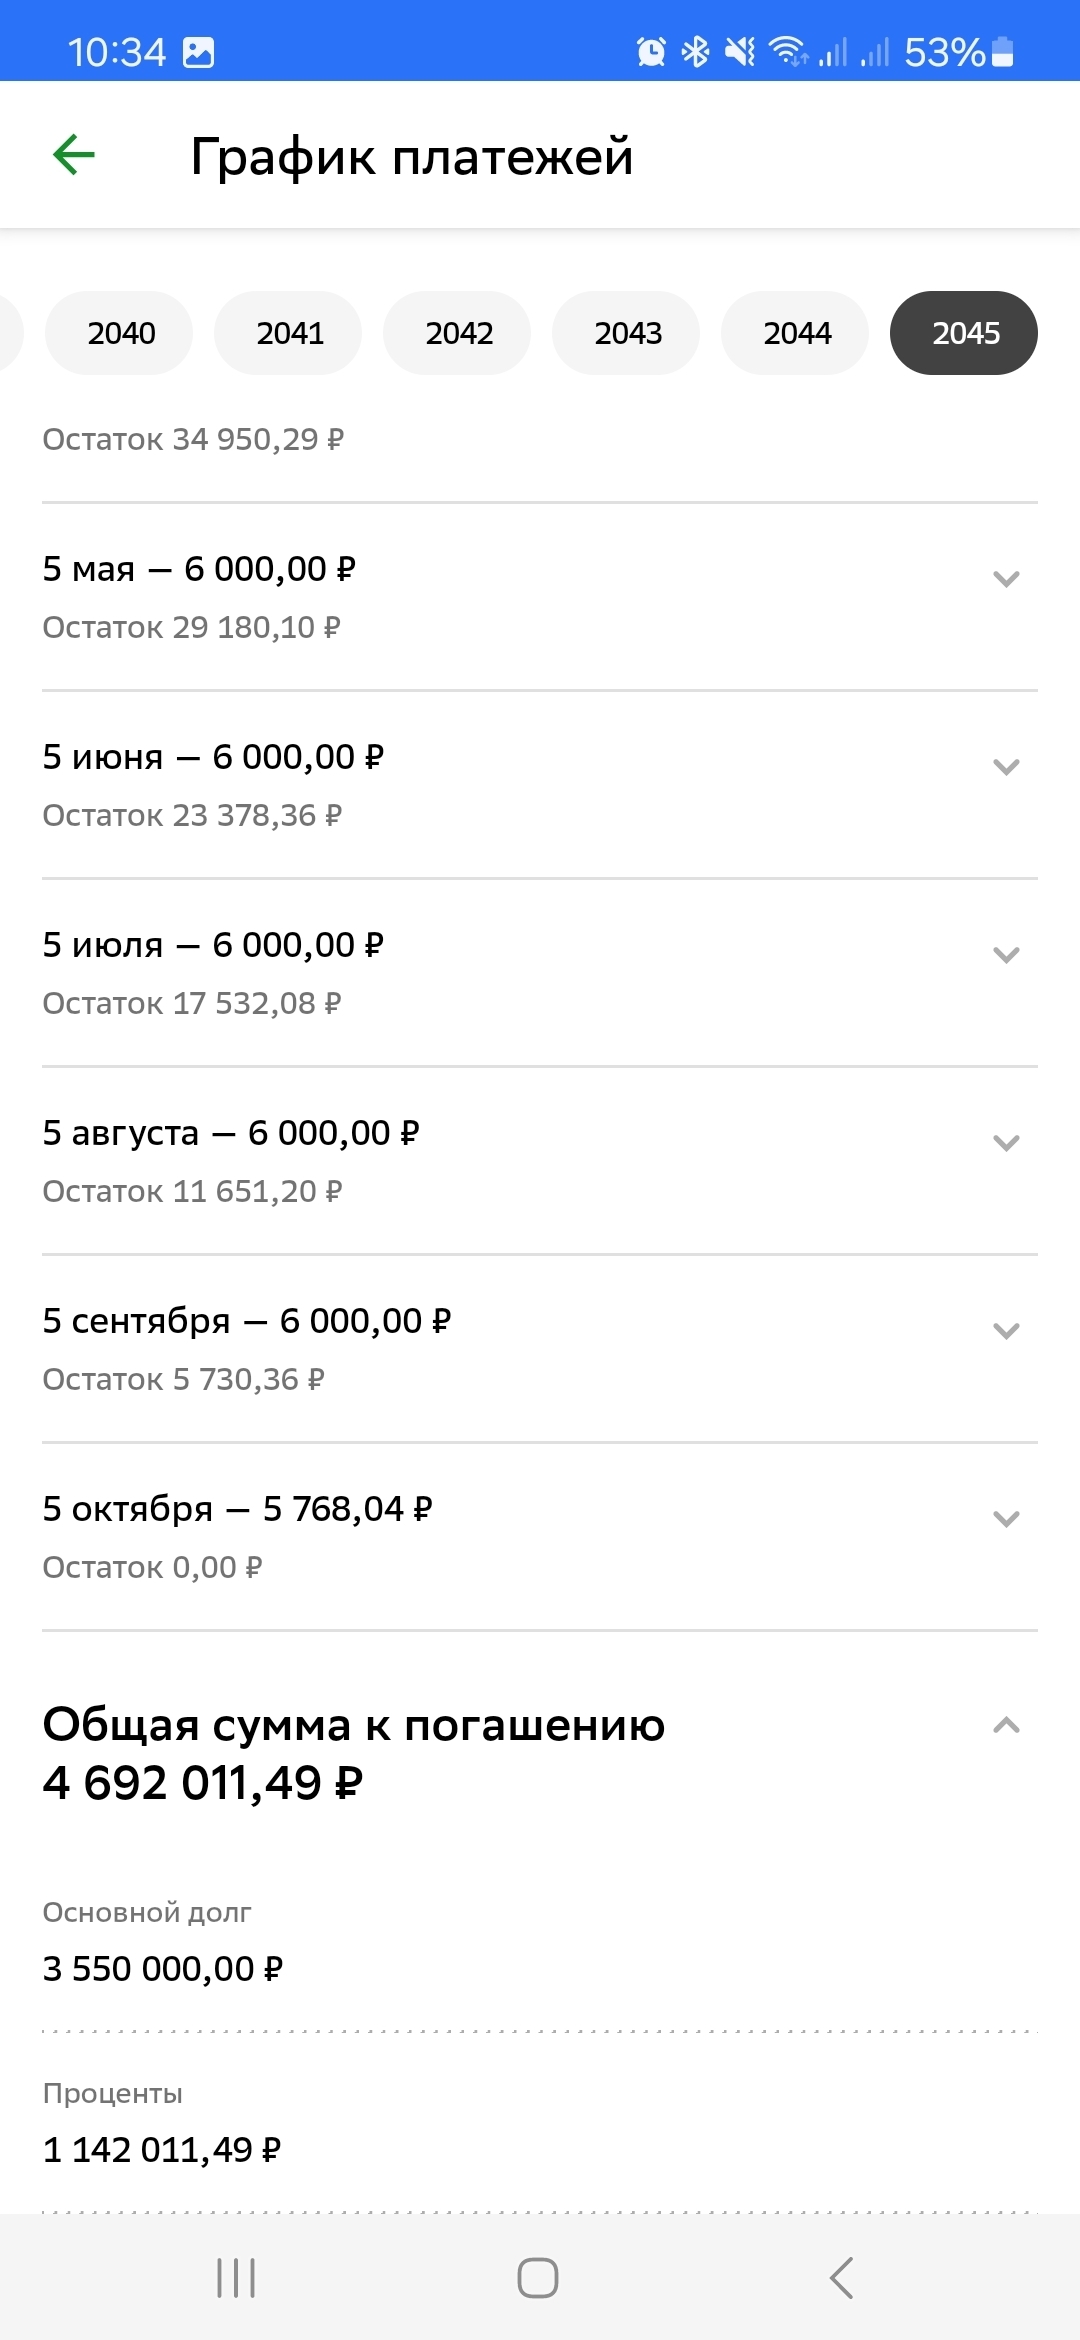Show details for 5 августа payment
The height and width of the screenshot is (2340, 1080).
tap(1006, 1143)
